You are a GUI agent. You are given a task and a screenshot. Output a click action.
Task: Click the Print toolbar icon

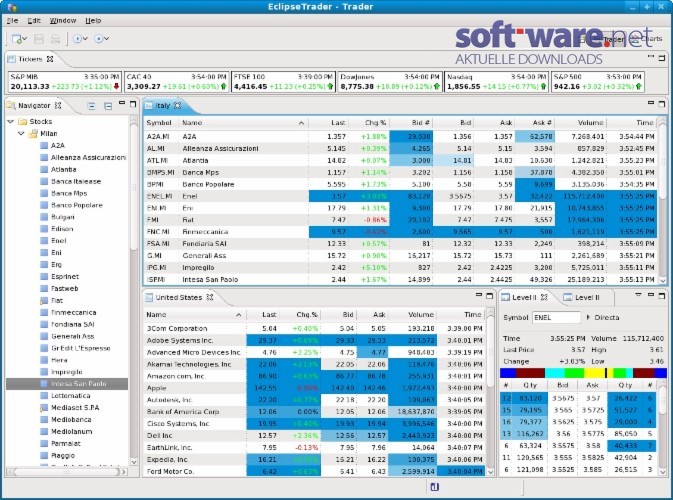(55, 39)
